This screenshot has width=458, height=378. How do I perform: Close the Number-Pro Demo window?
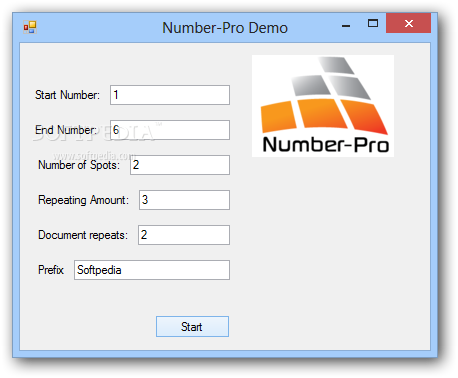[x=408, y=23]
